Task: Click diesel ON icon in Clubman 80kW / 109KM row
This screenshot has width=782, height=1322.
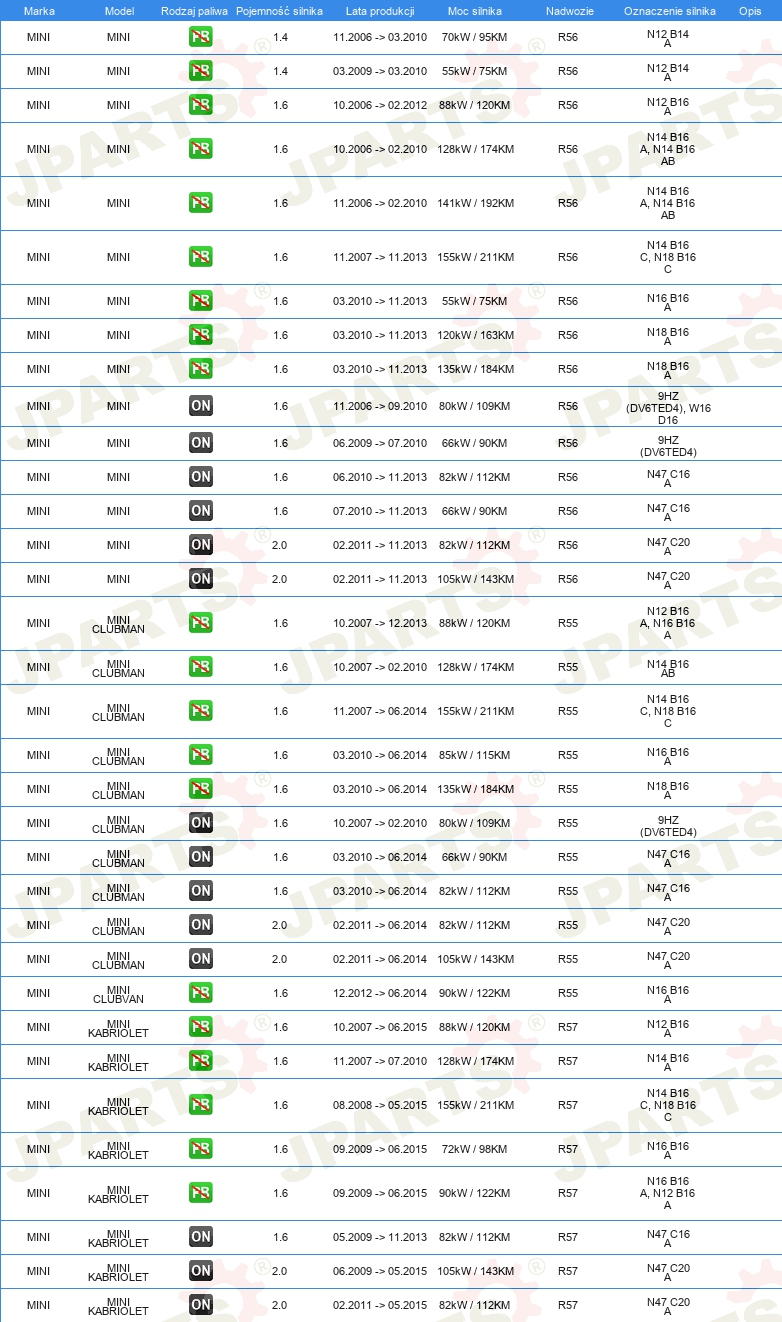Action: pos(201,823)
